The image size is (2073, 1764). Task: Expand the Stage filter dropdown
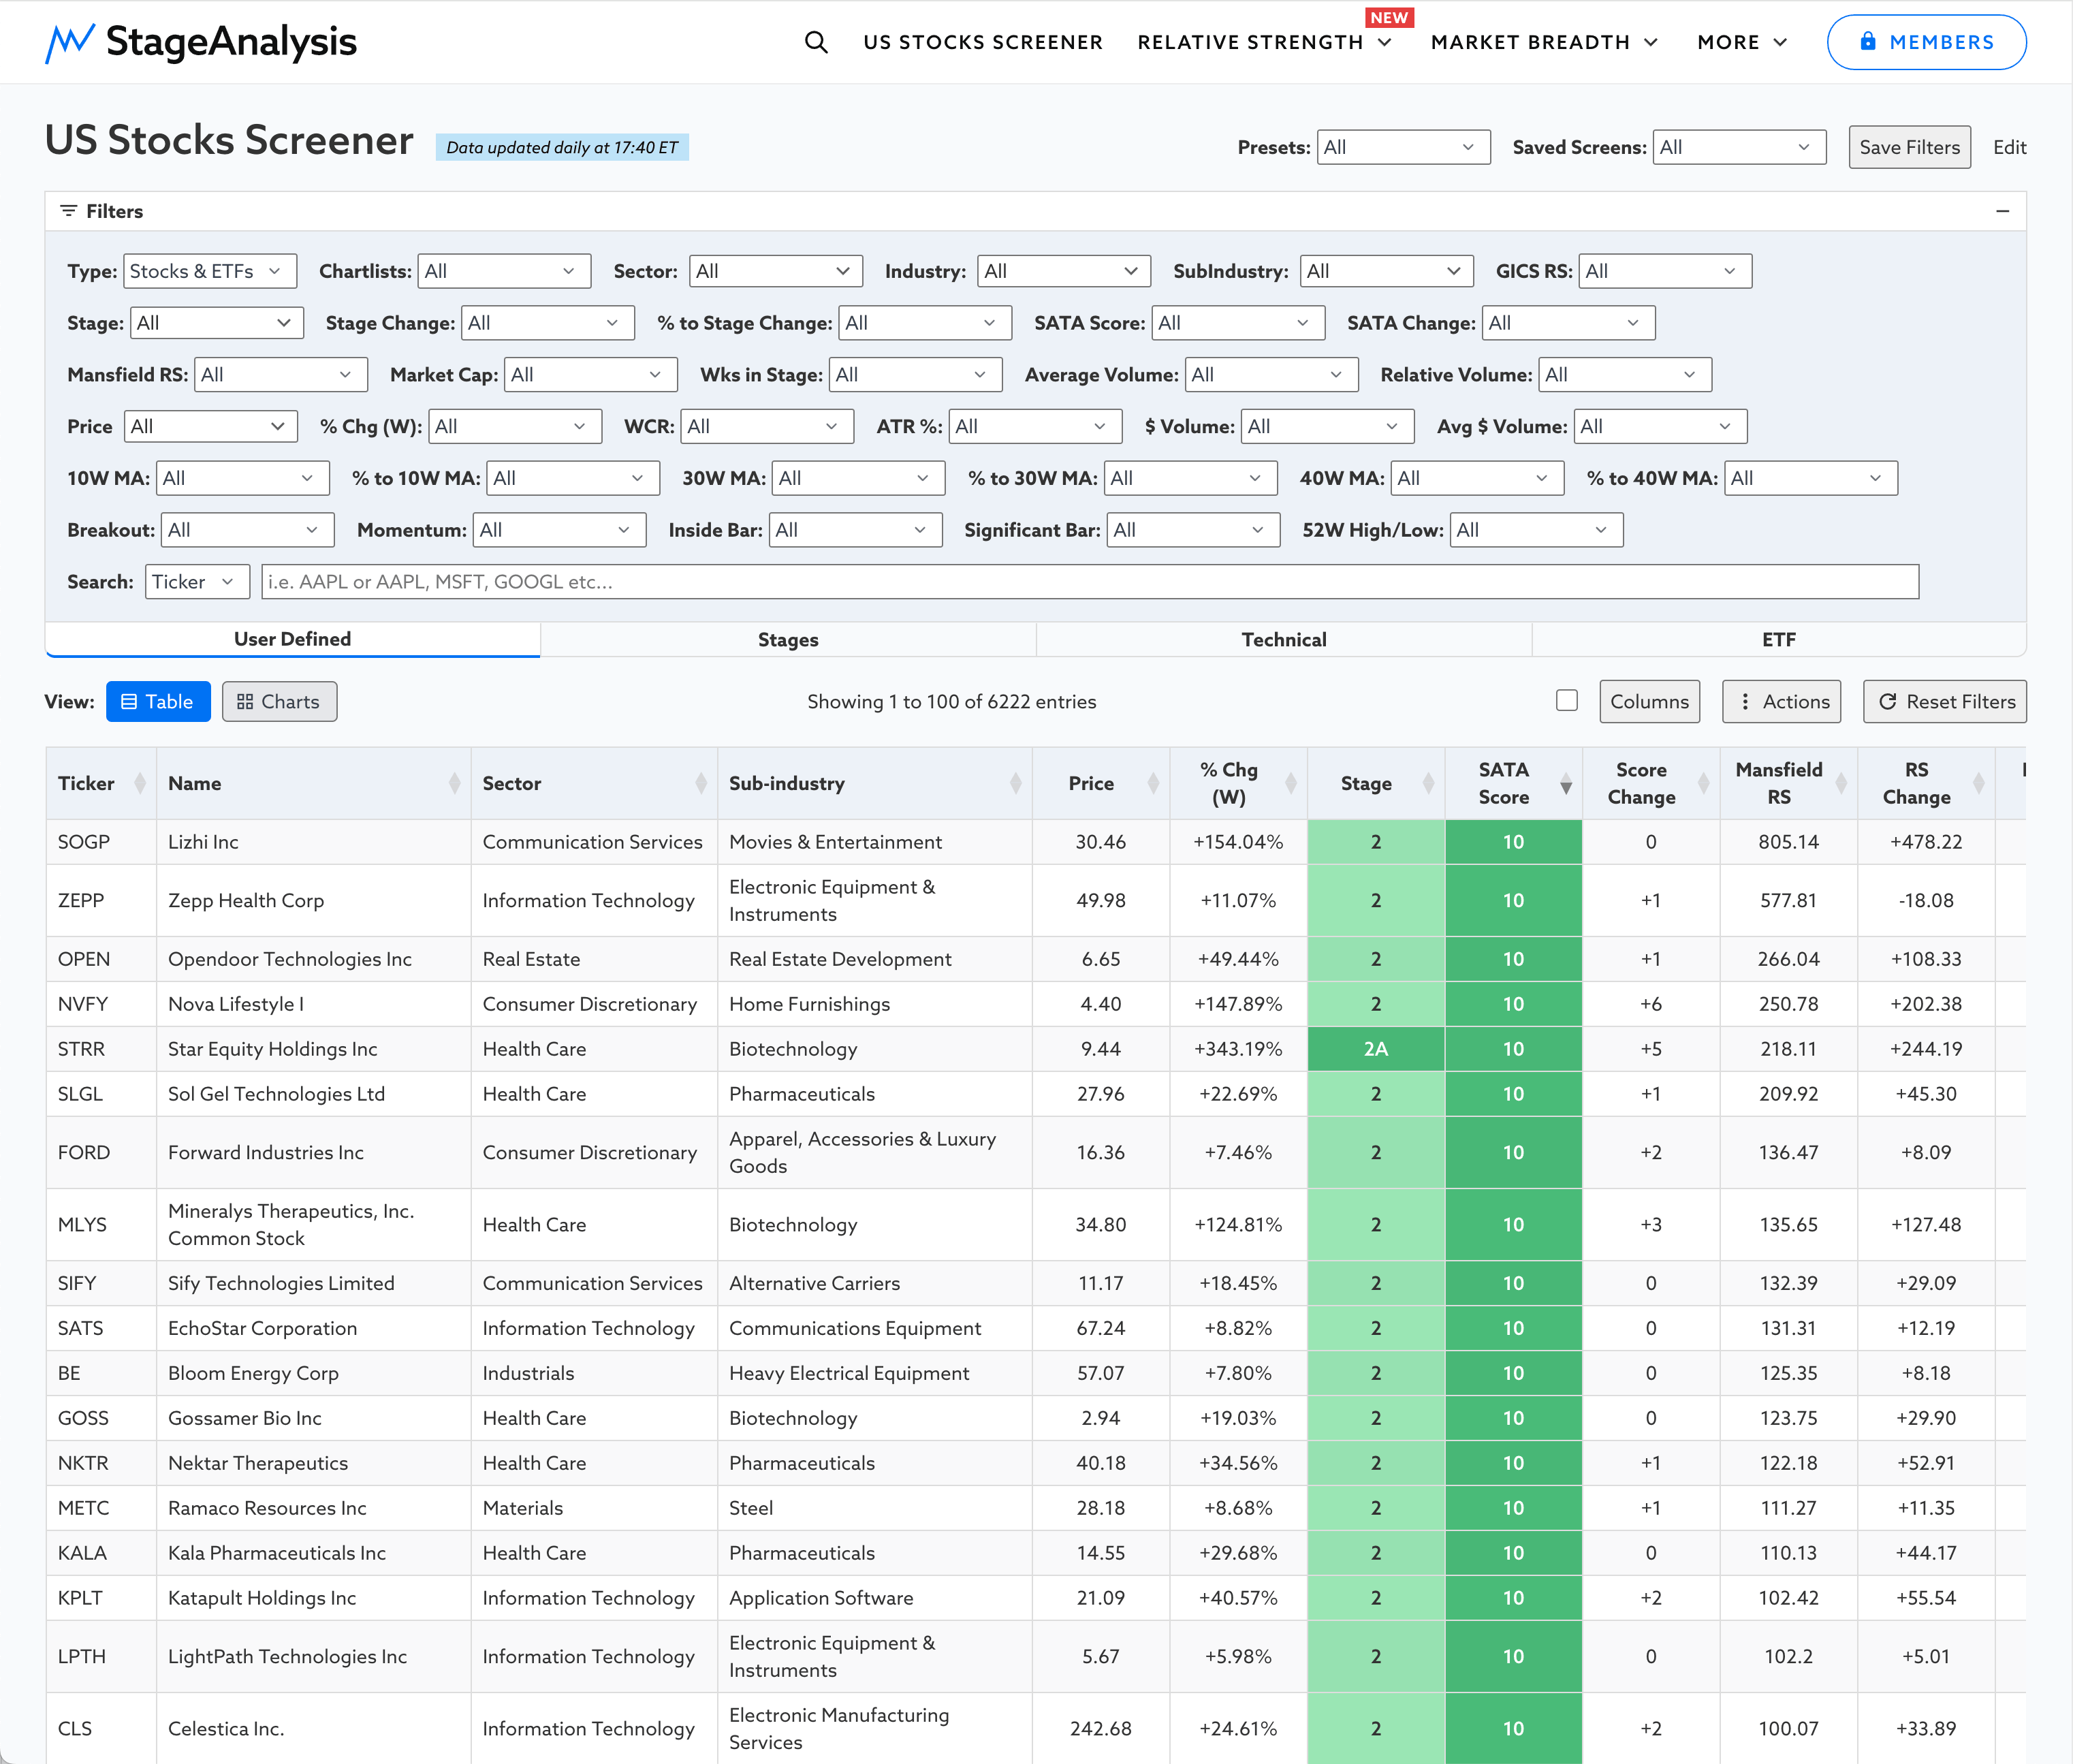(x=216, y=323)
